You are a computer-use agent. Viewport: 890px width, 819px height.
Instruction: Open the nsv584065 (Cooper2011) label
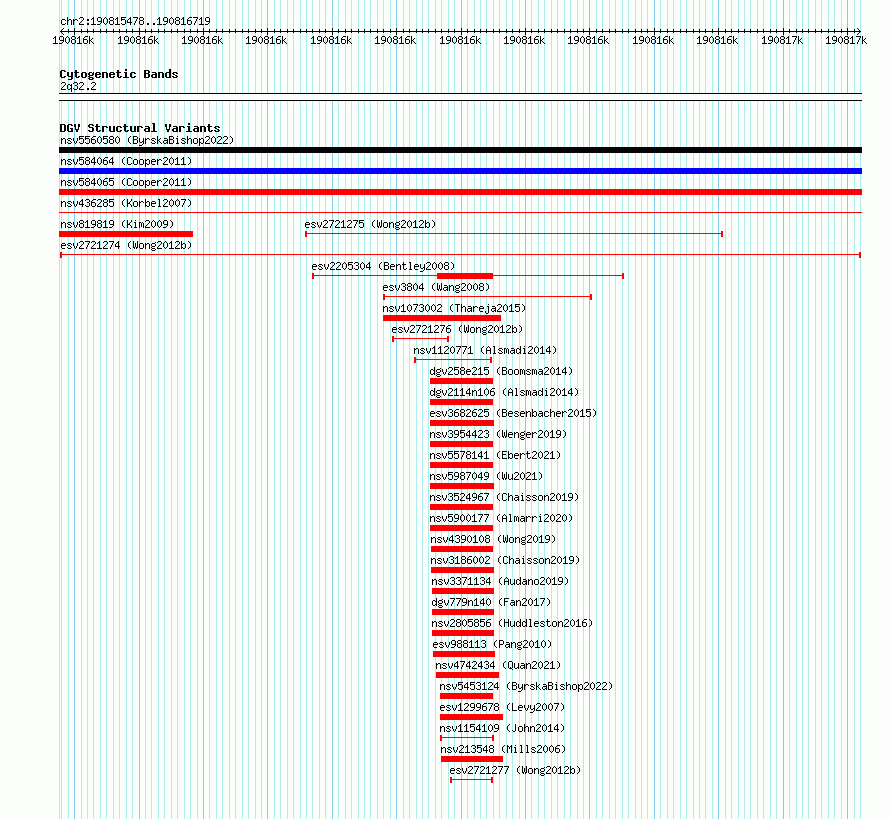(x=126, y=182)
